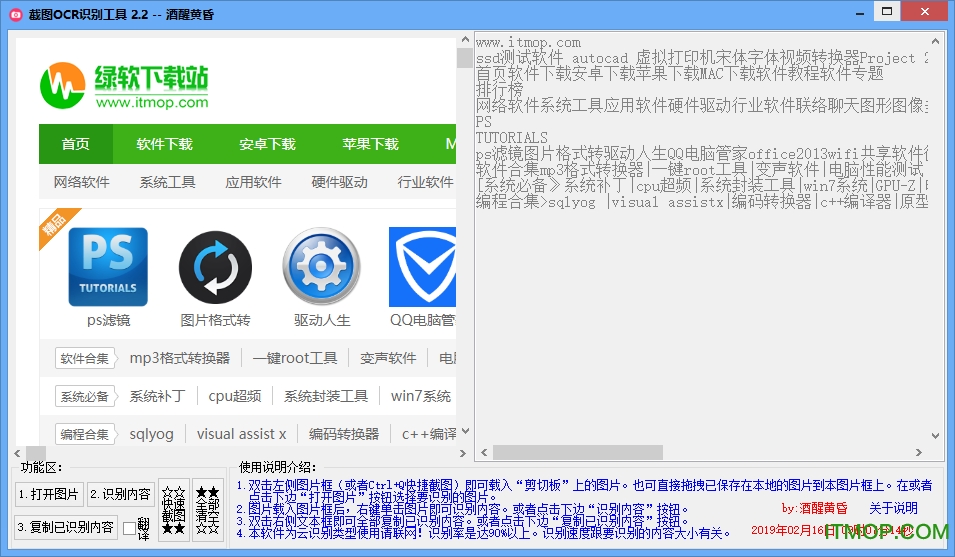Click the 2.识别内容 button
Image resolution: width=955 pixels, height=557 pixels.
click(121, 494)
